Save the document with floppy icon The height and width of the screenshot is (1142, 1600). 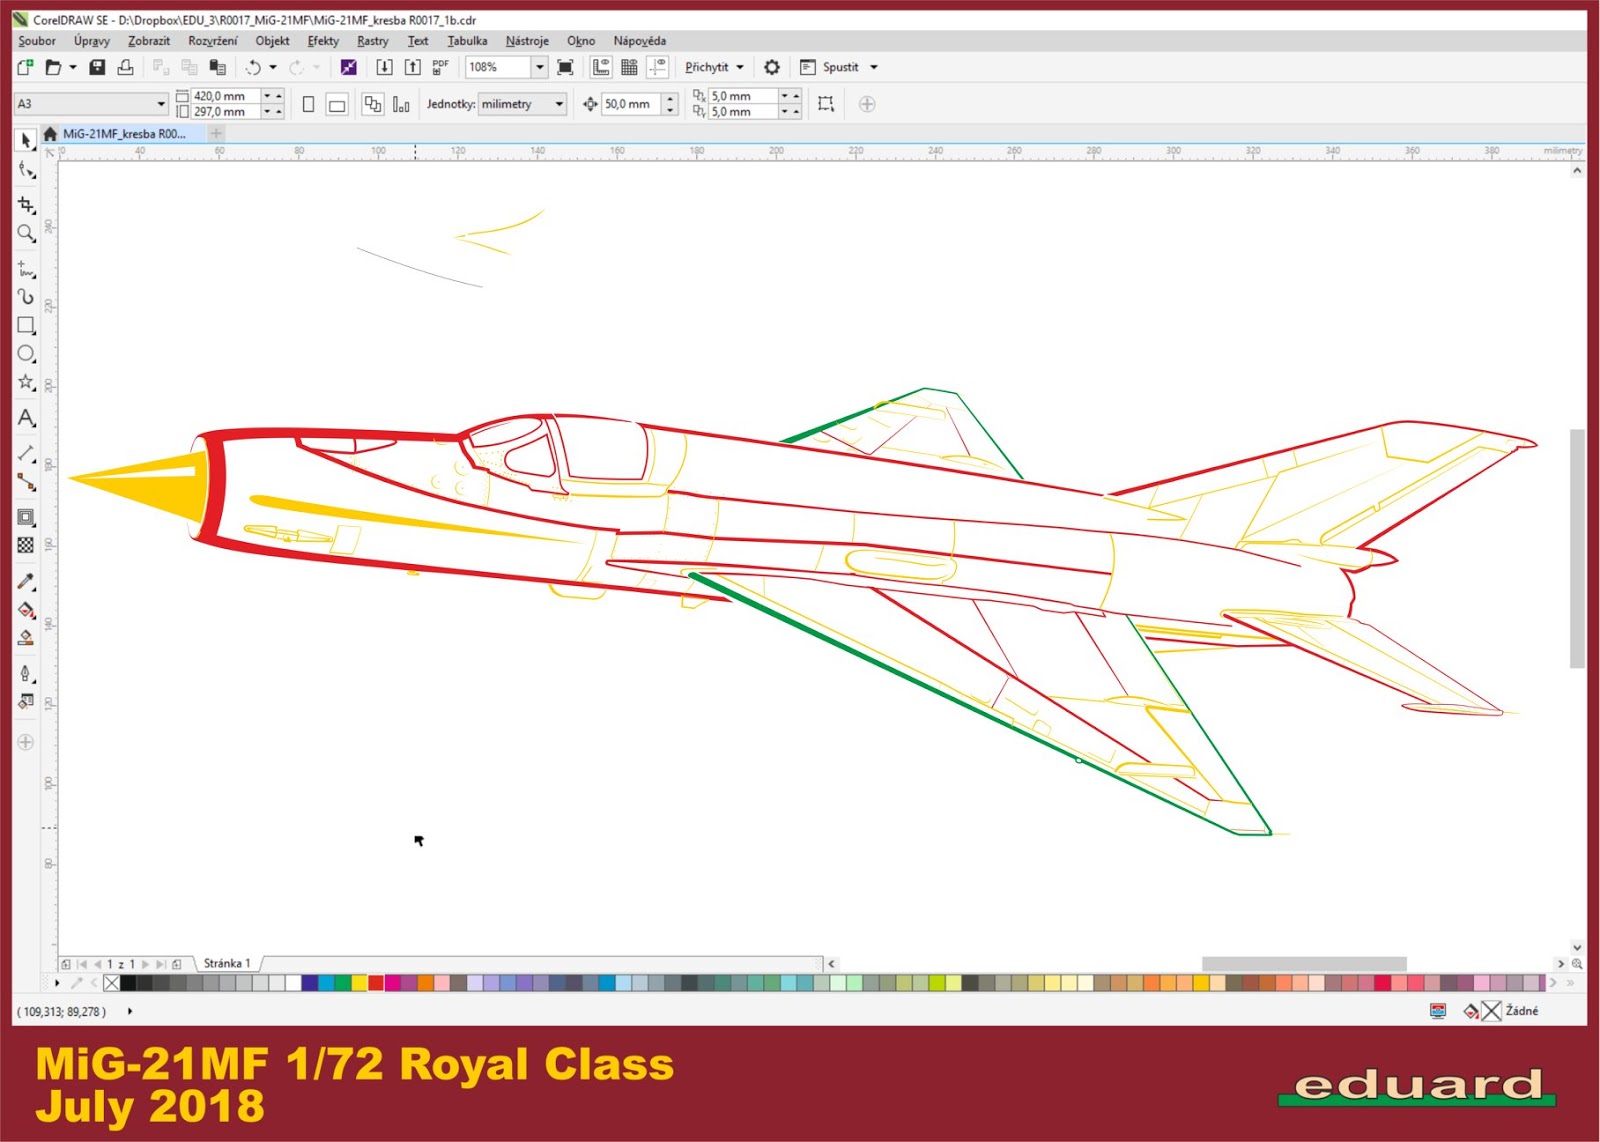[x=97, y=67]
